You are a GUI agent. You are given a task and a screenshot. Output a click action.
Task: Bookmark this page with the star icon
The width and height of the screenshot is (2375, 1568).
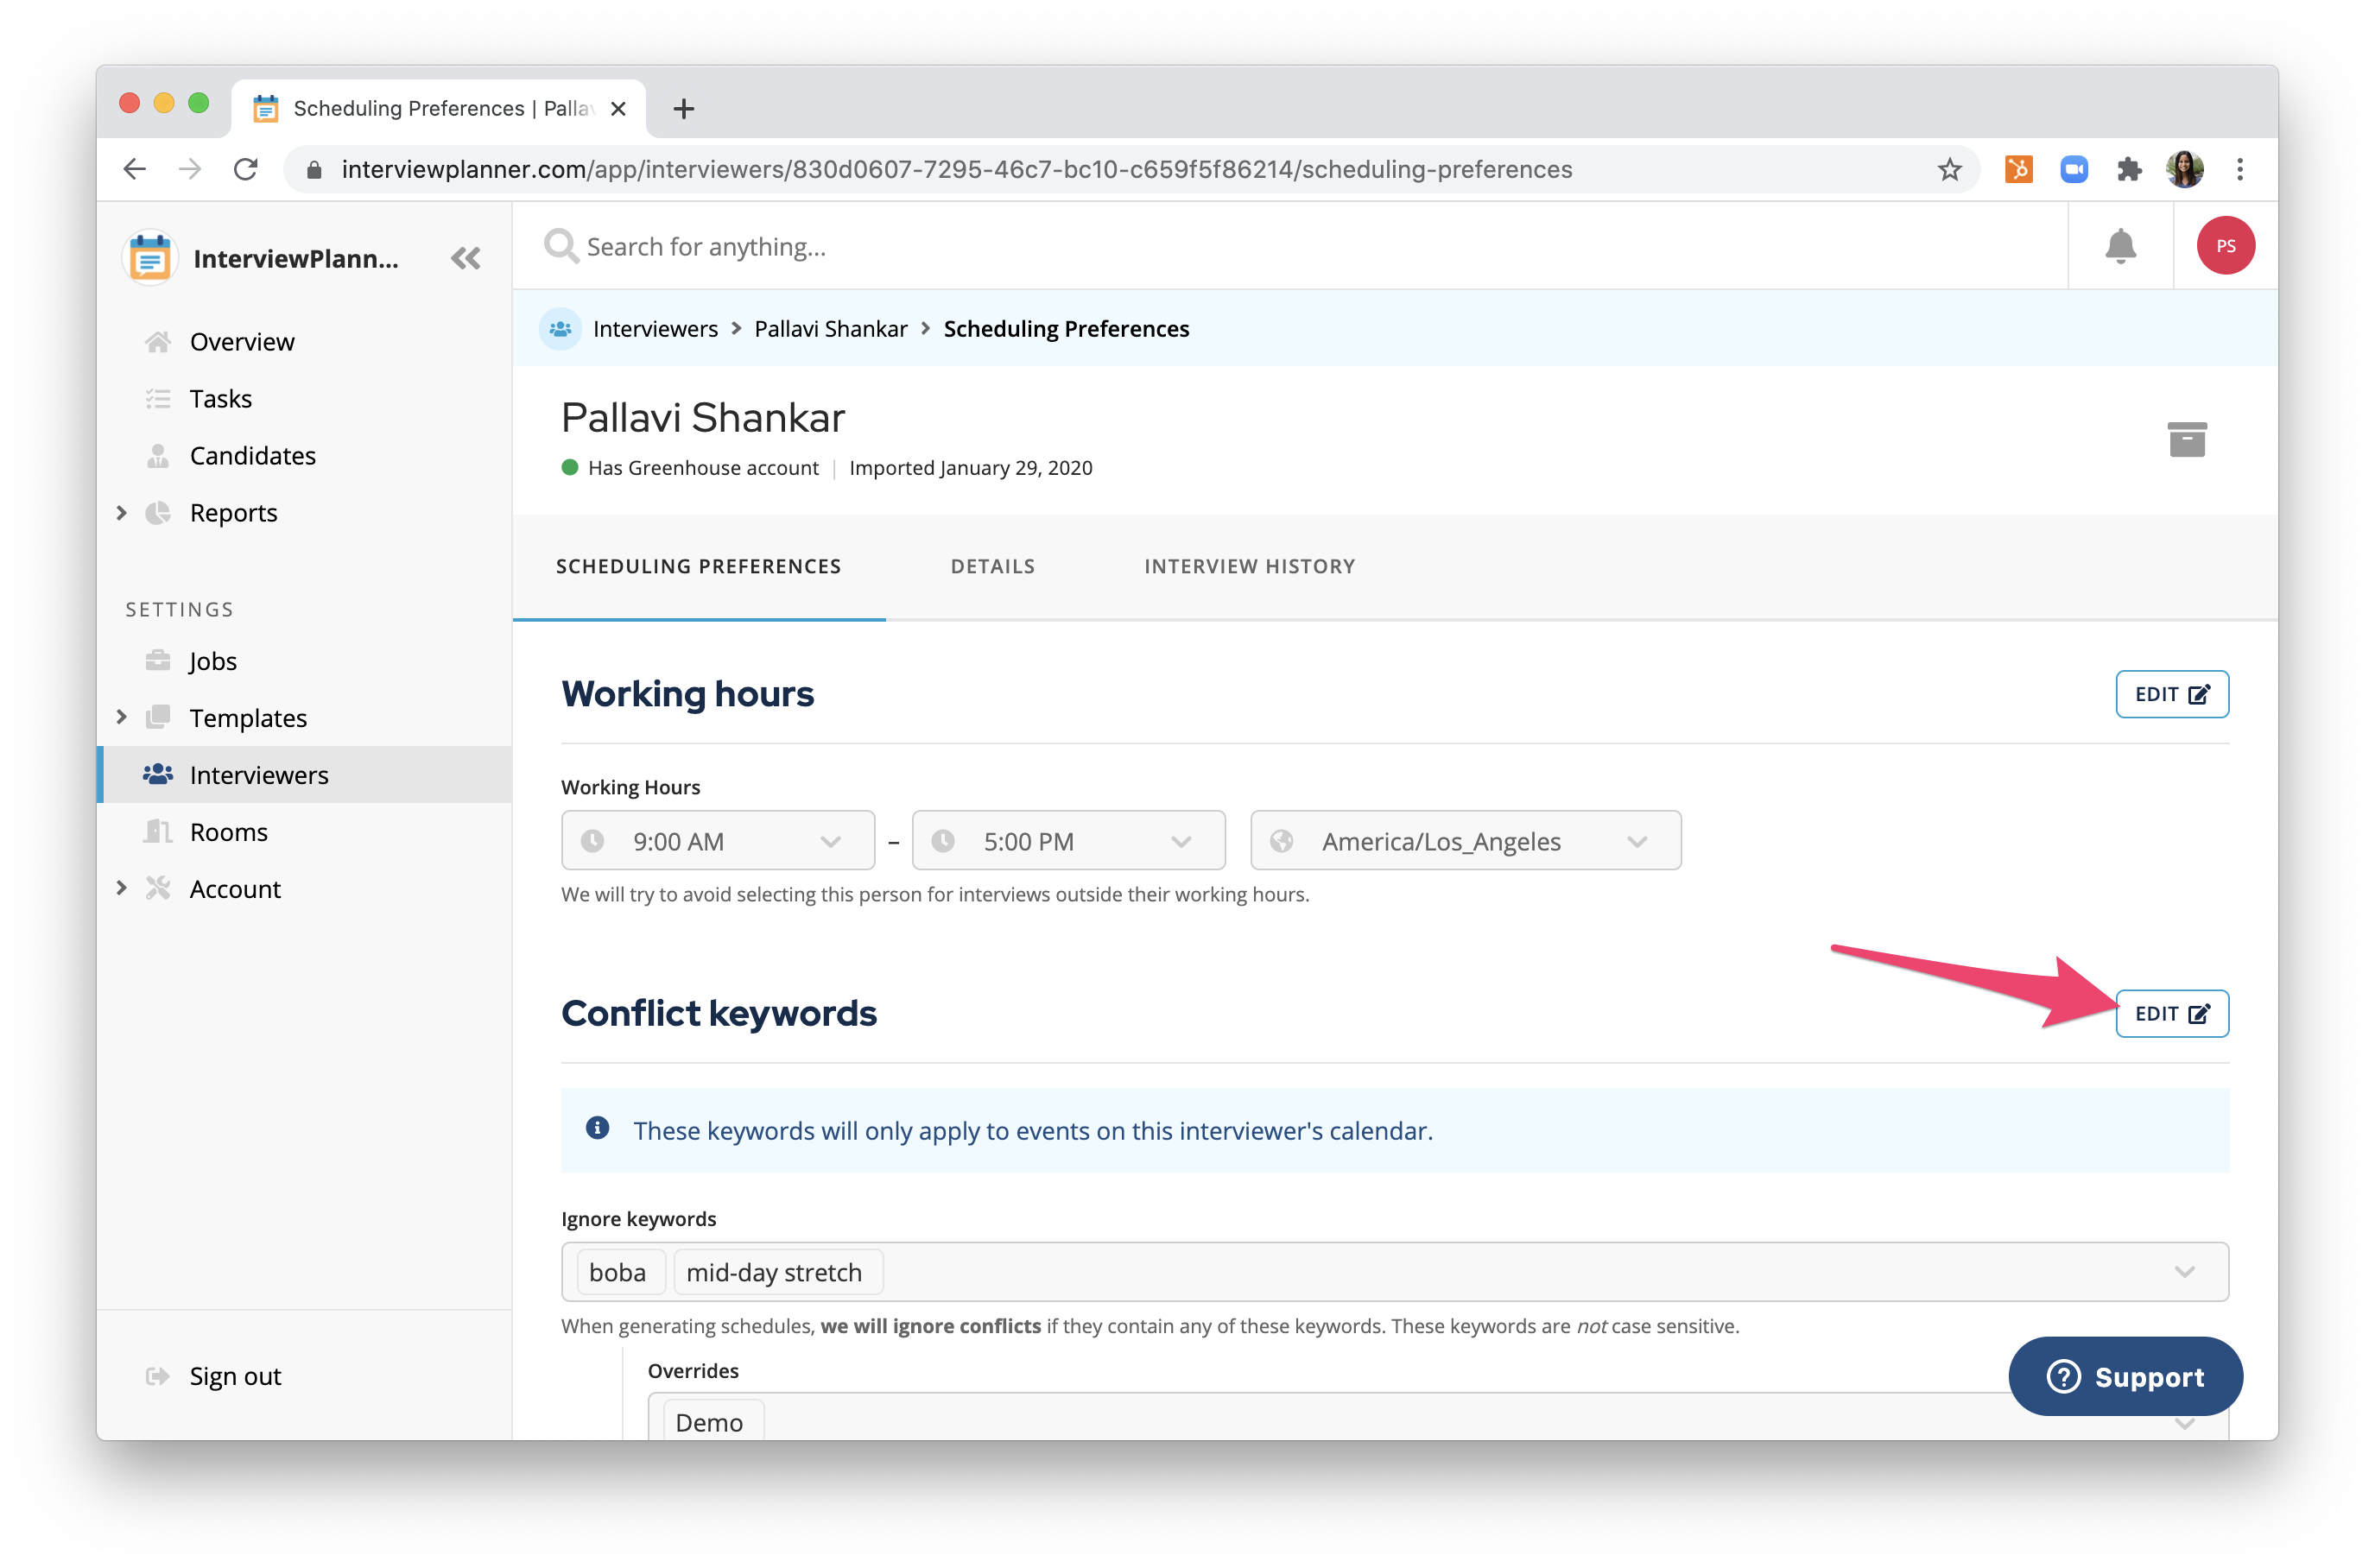[x=1949, y=169]
